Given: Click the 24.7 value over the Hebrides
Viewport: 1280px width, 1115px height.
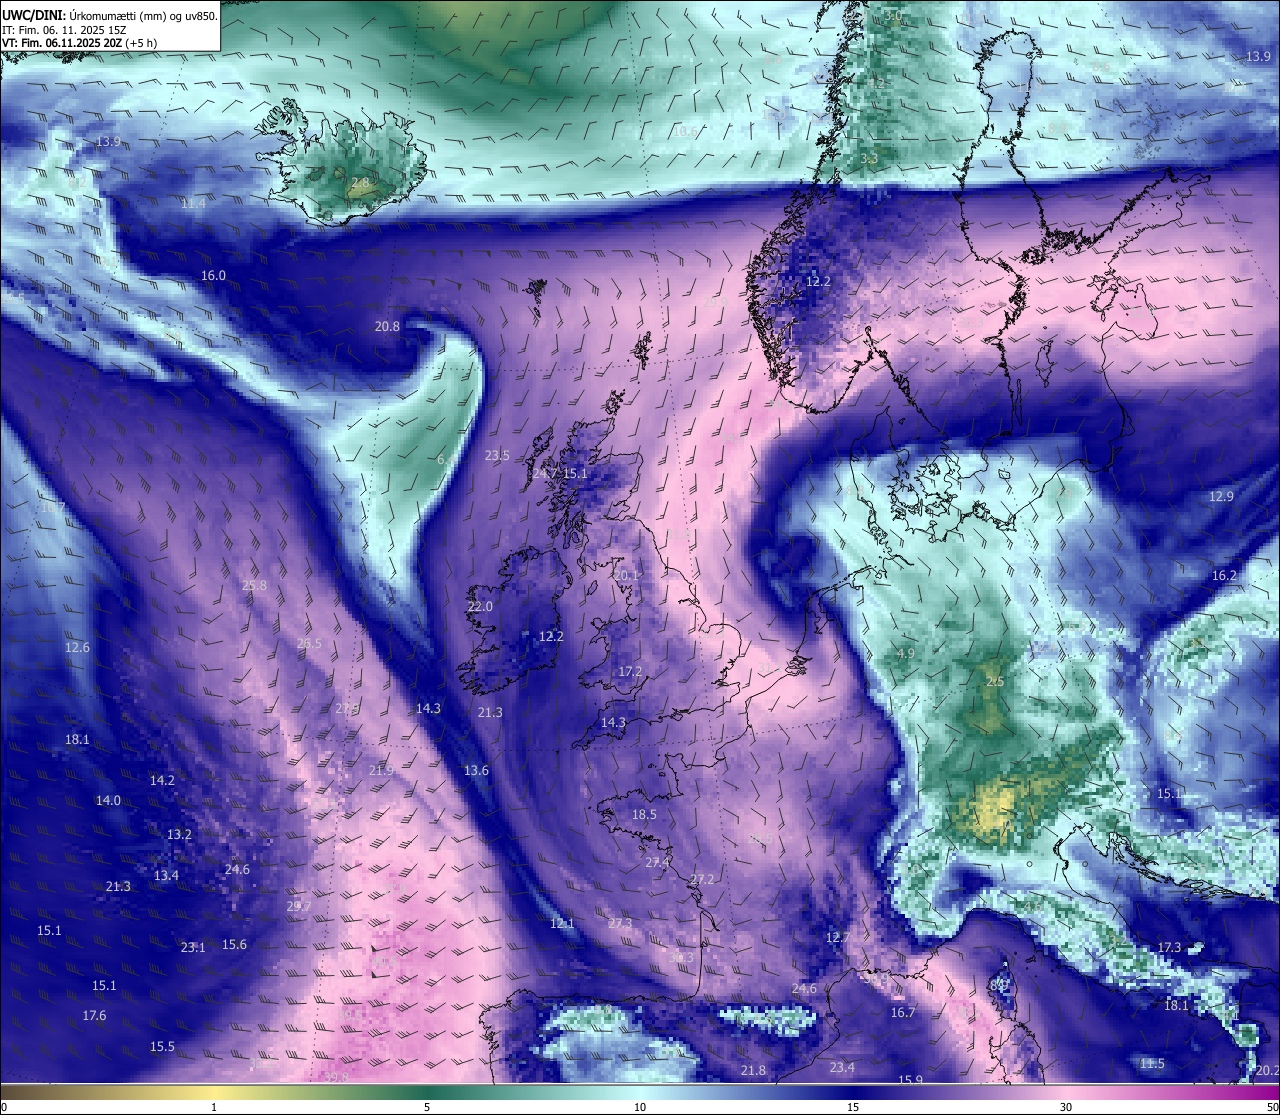Looking at the screenshot, I should coord(545,474).
